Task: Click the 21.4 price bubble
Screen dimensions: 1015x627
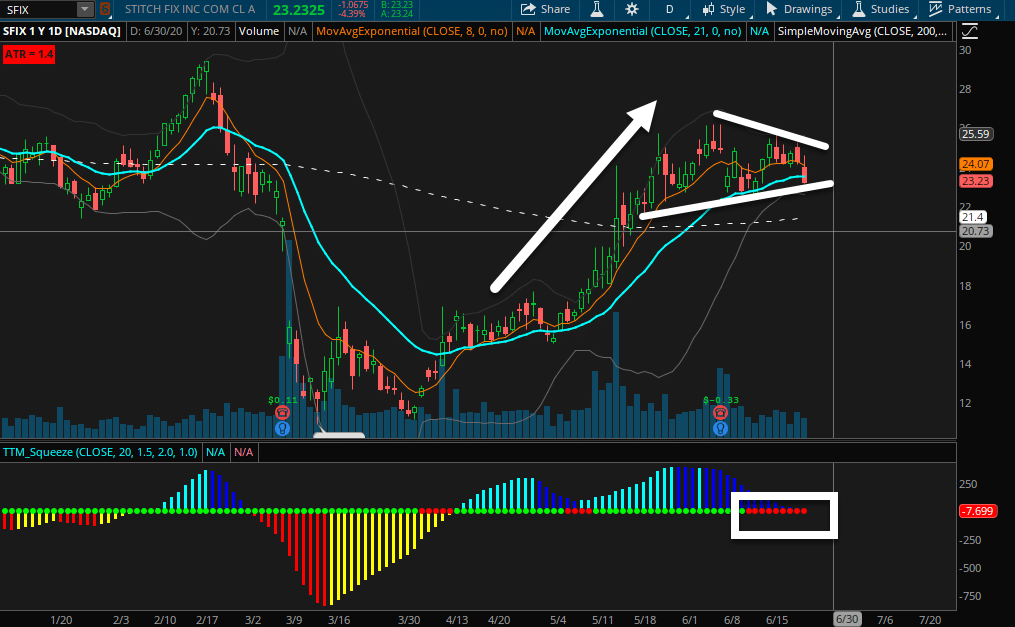Action: [x=972, y=217]
